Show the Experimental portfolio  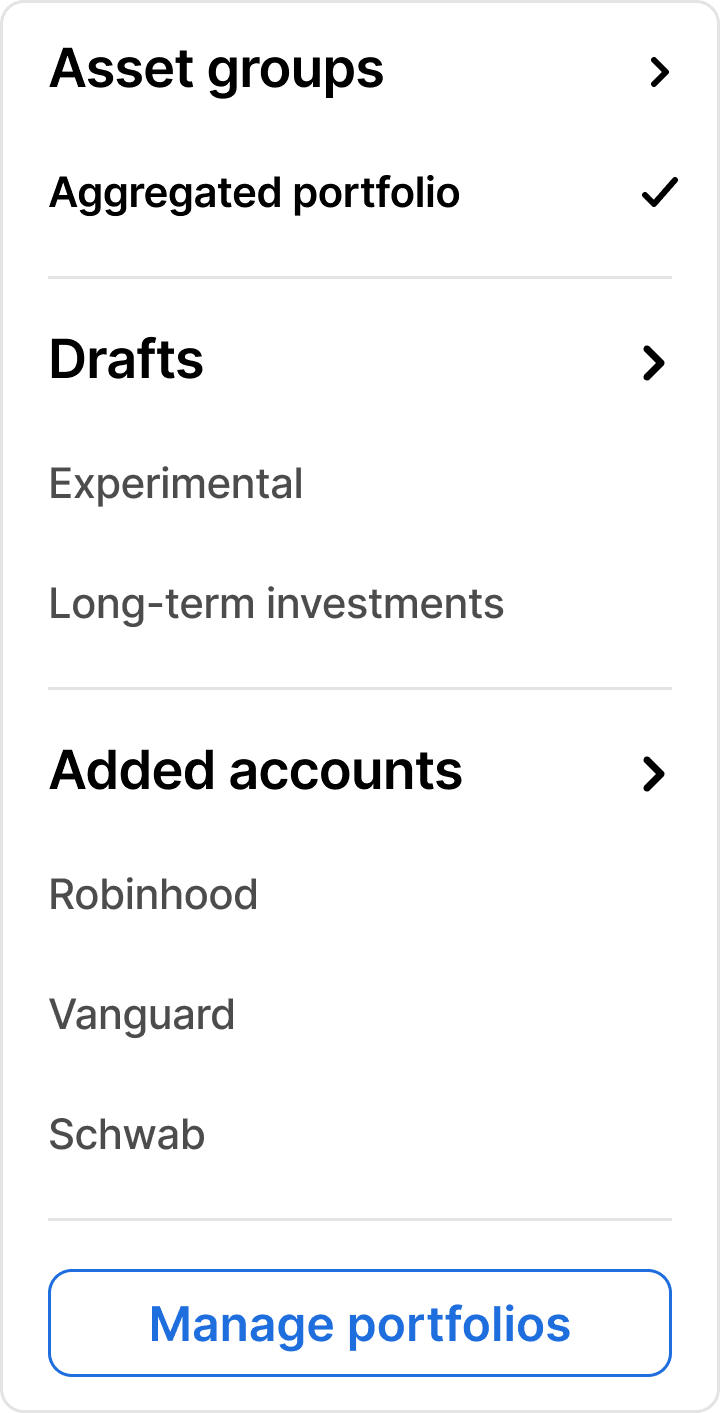click(176, 484)
